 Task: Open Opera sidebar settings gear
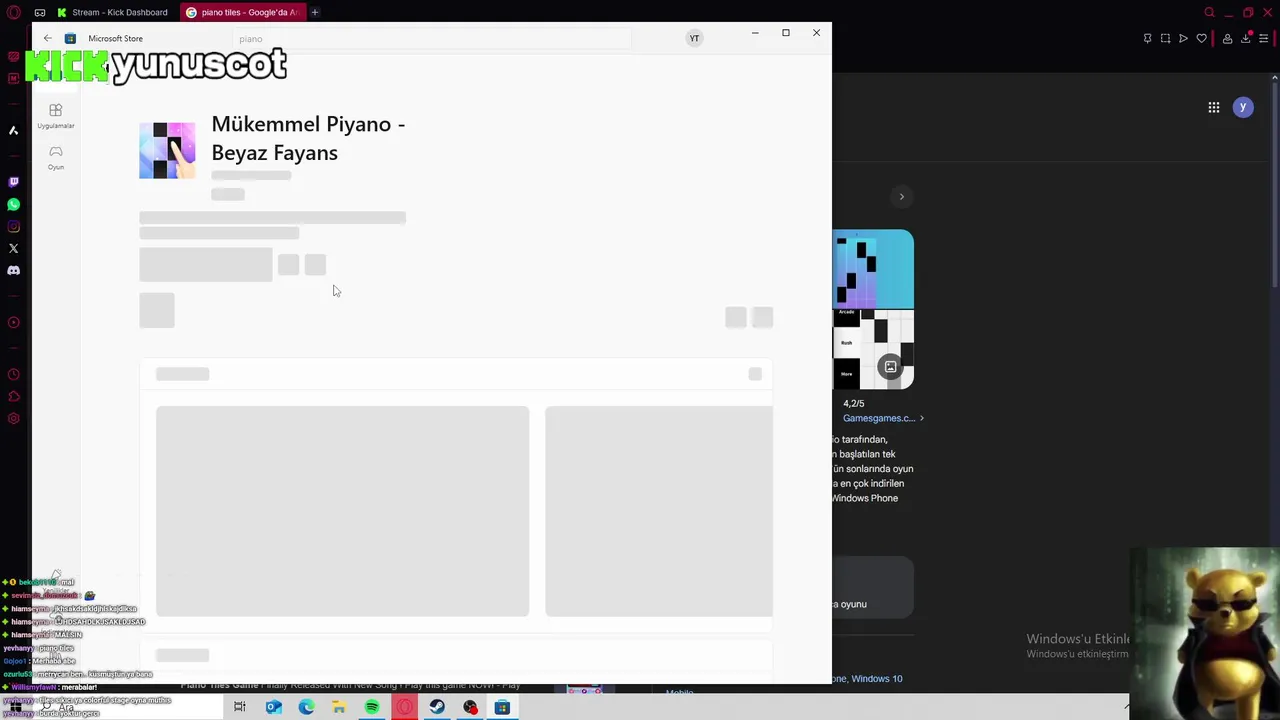pos(13,418)
